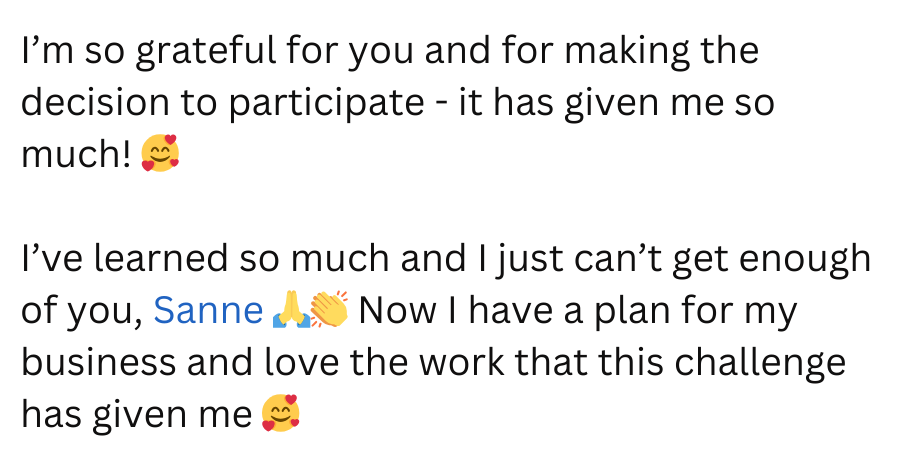
Task: Click the word "Now" after the emojis
Action: click(x=397, y=310)
